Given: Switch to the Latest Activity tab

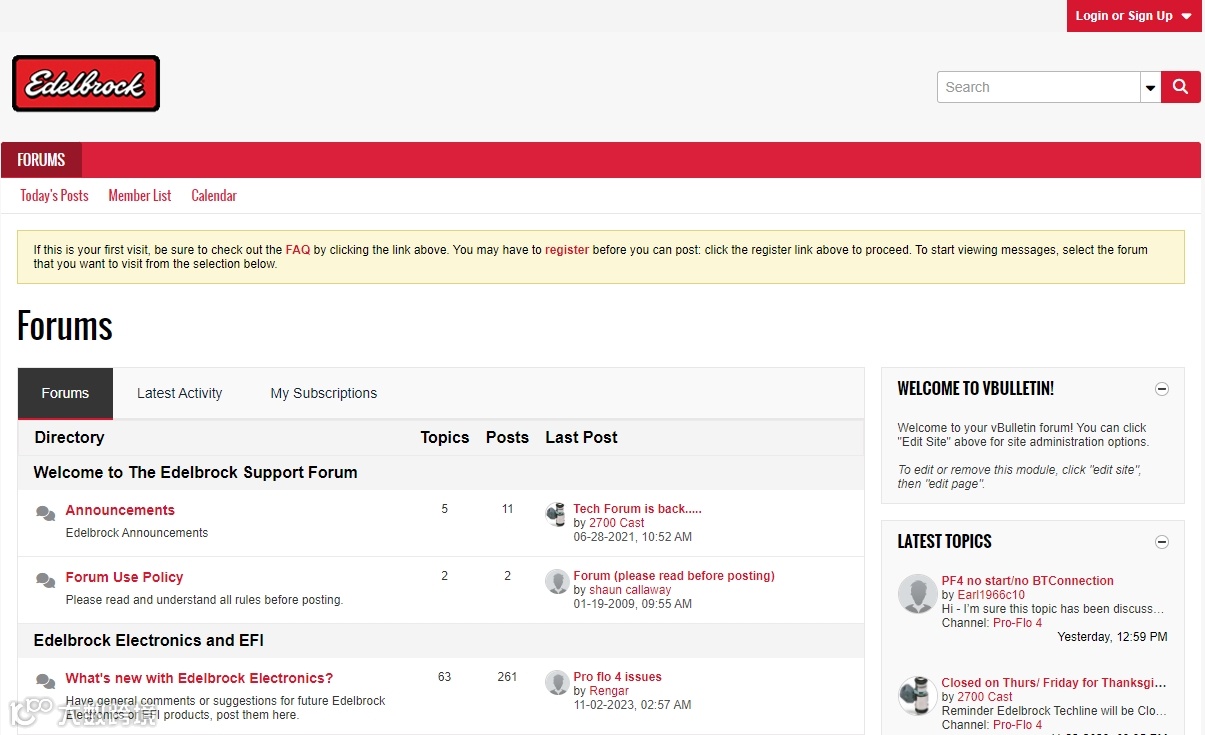Looking at the screenshot, I should [x=180, y=393].
